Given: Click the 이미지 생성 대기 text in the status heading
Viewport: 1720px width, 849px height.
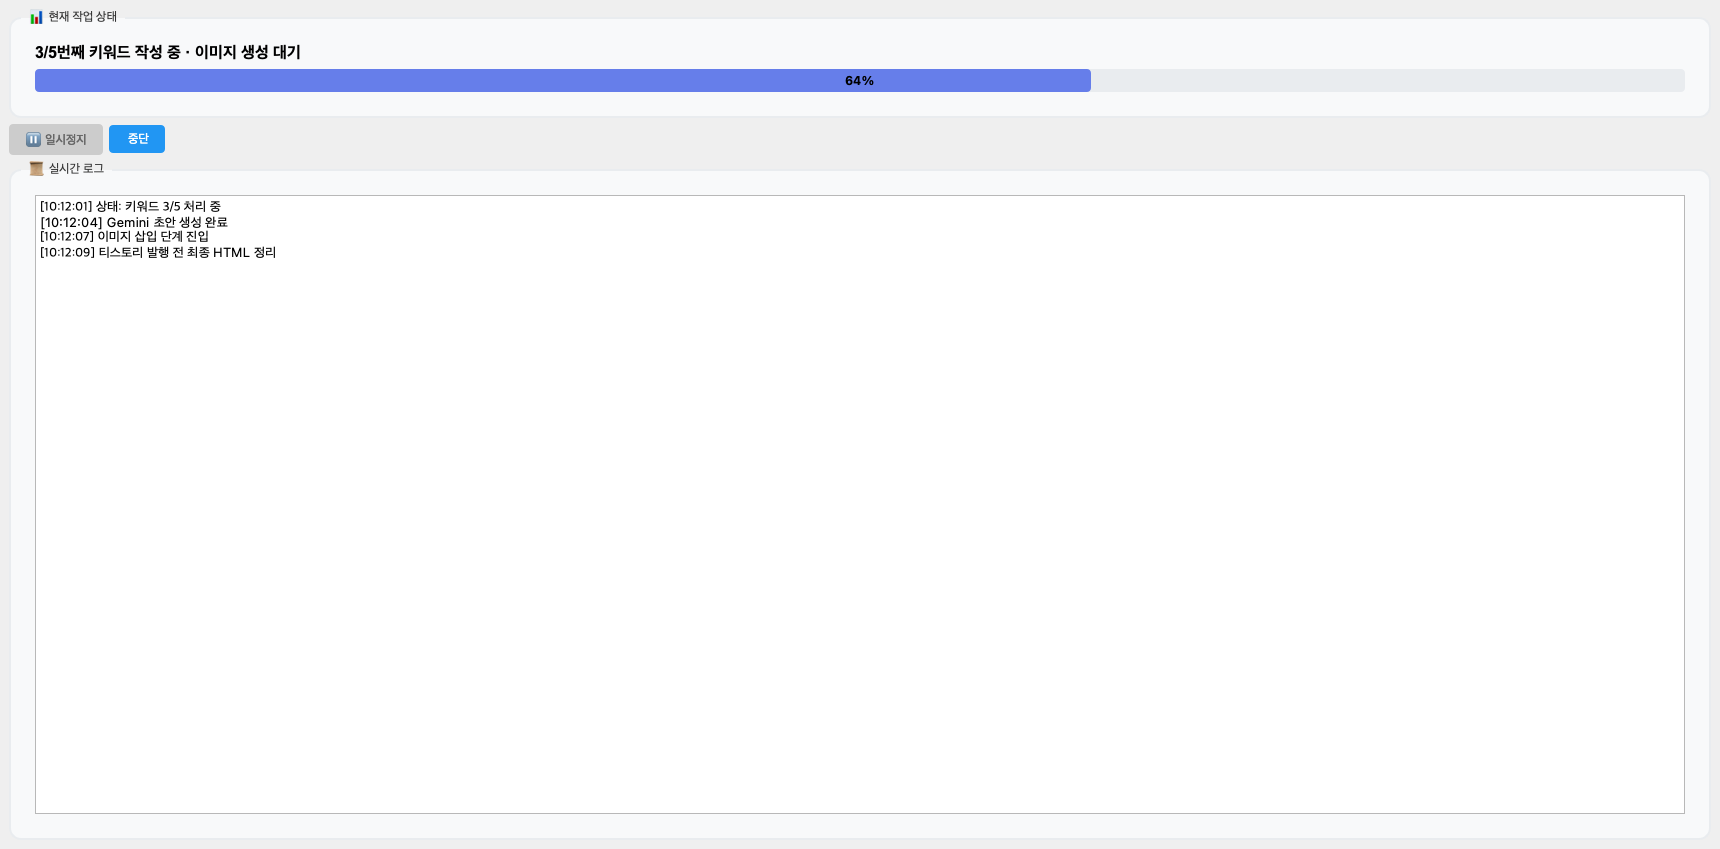Looking at the screenshot, I should click(247, 52).
